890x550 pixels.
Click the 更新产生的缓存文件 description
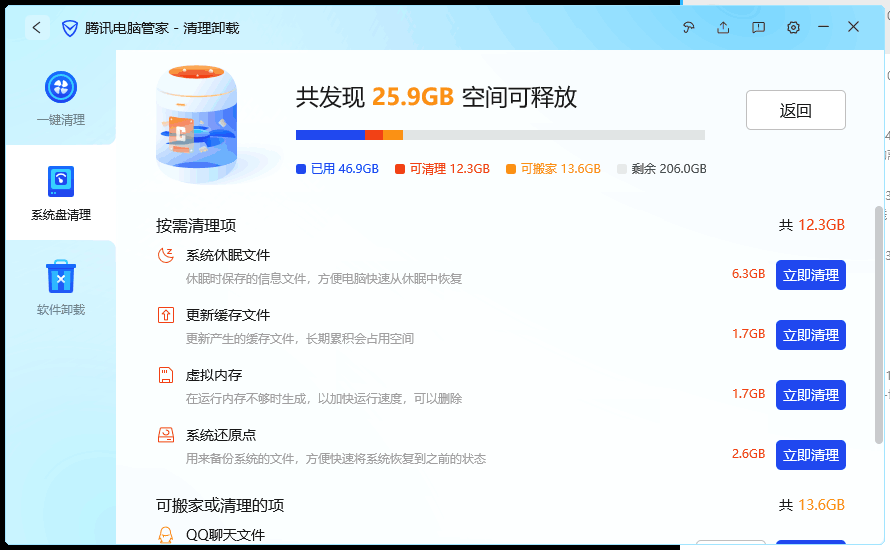pyautogui.click(x=300, y=339)
